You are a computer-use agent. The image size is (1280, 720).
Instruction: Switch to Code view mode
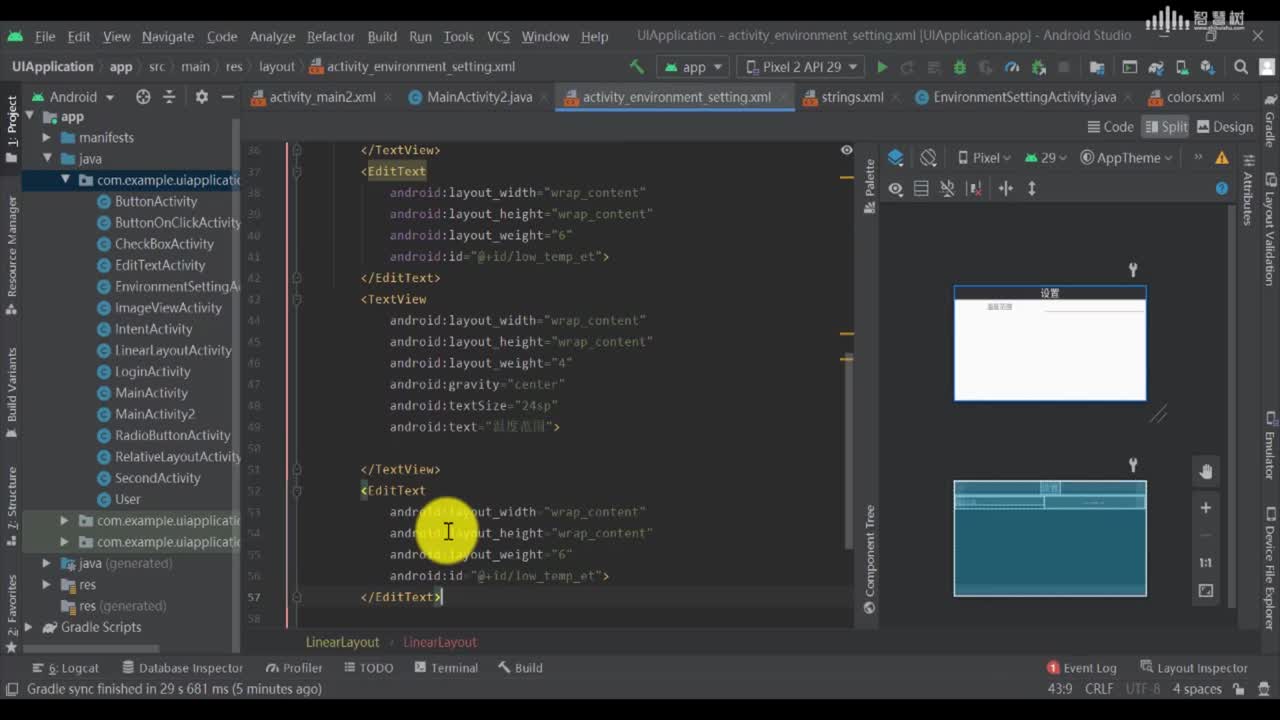1110,127
